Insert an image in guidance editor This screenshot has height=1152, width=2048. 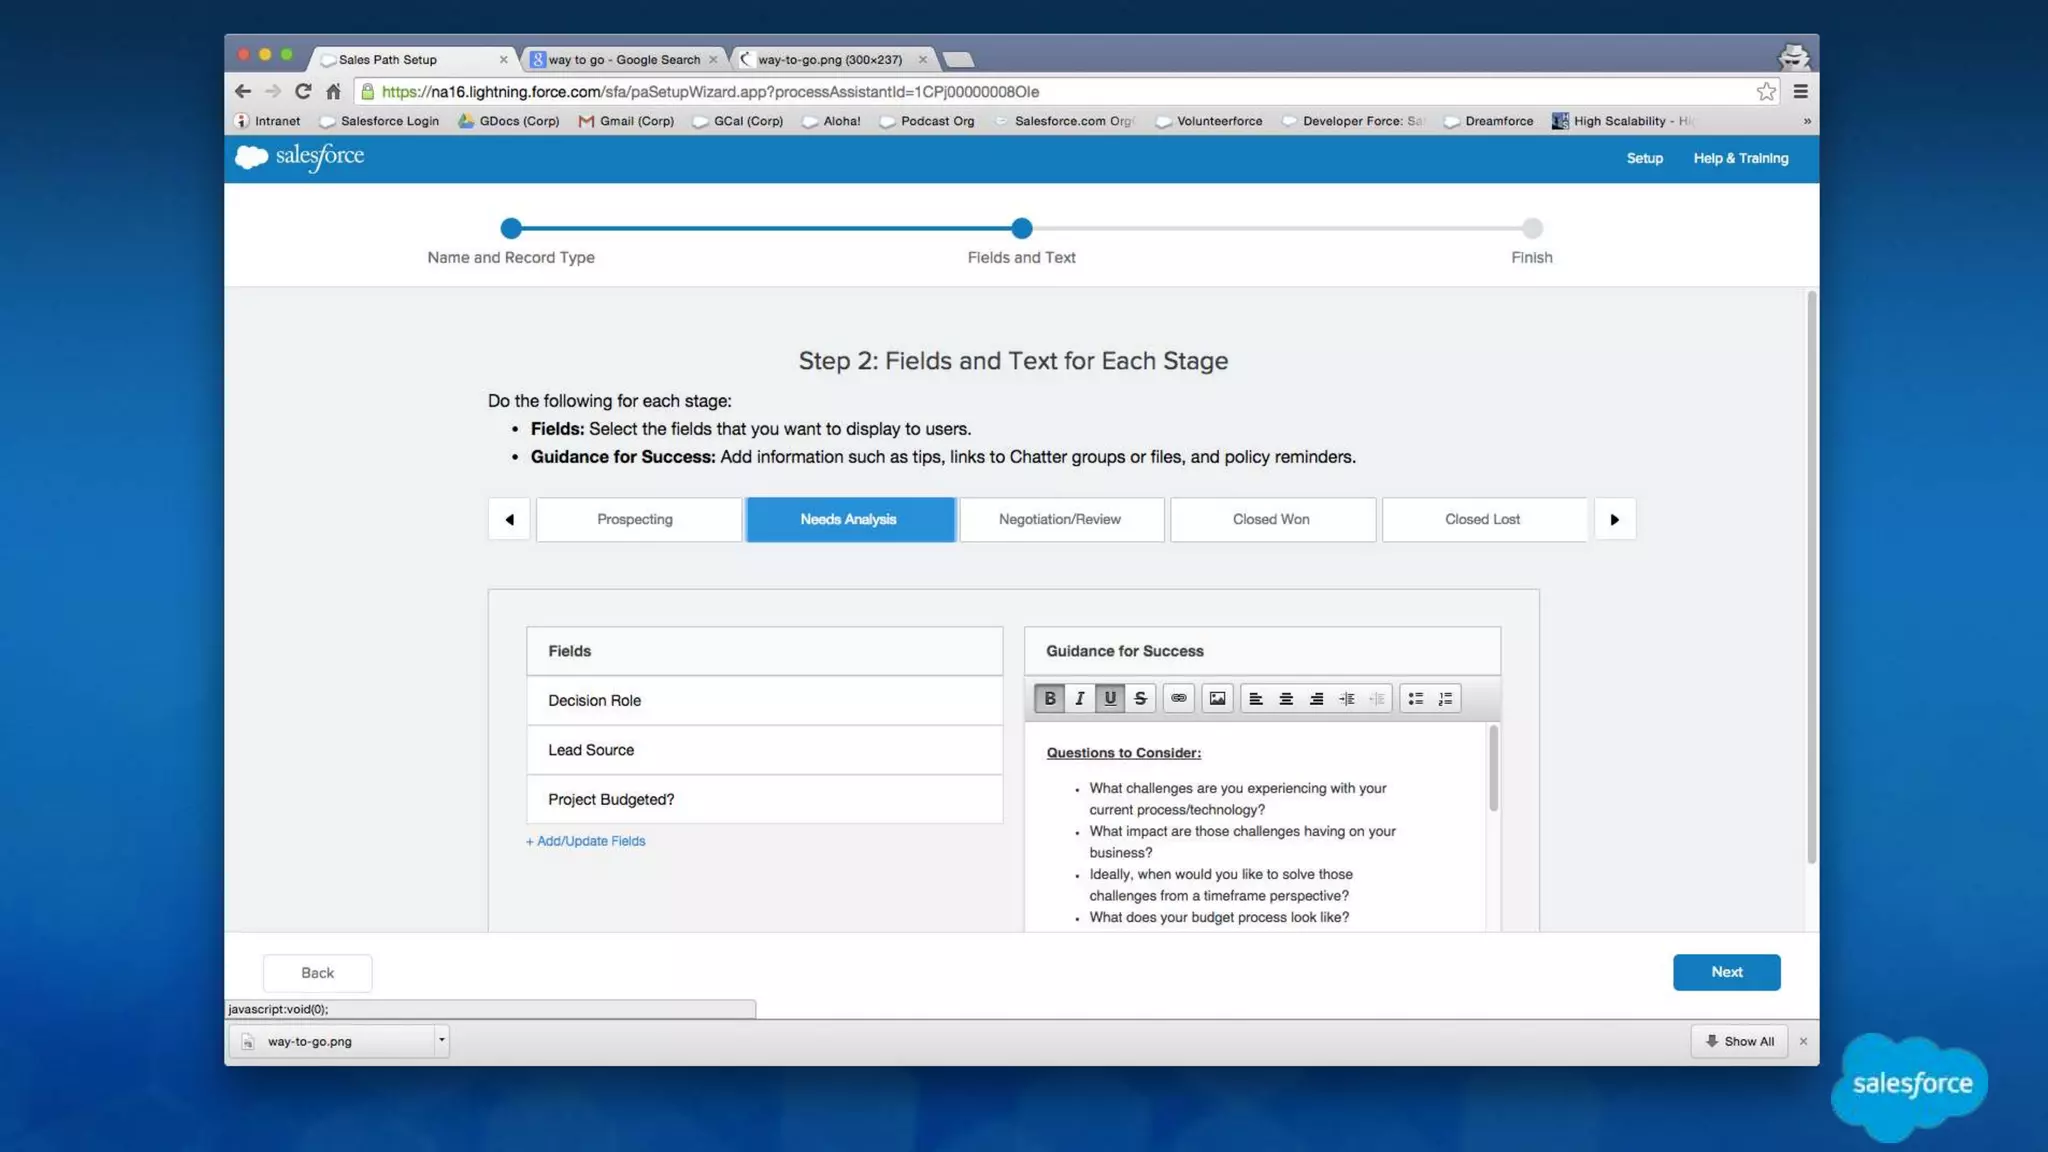click(1217, 698)
